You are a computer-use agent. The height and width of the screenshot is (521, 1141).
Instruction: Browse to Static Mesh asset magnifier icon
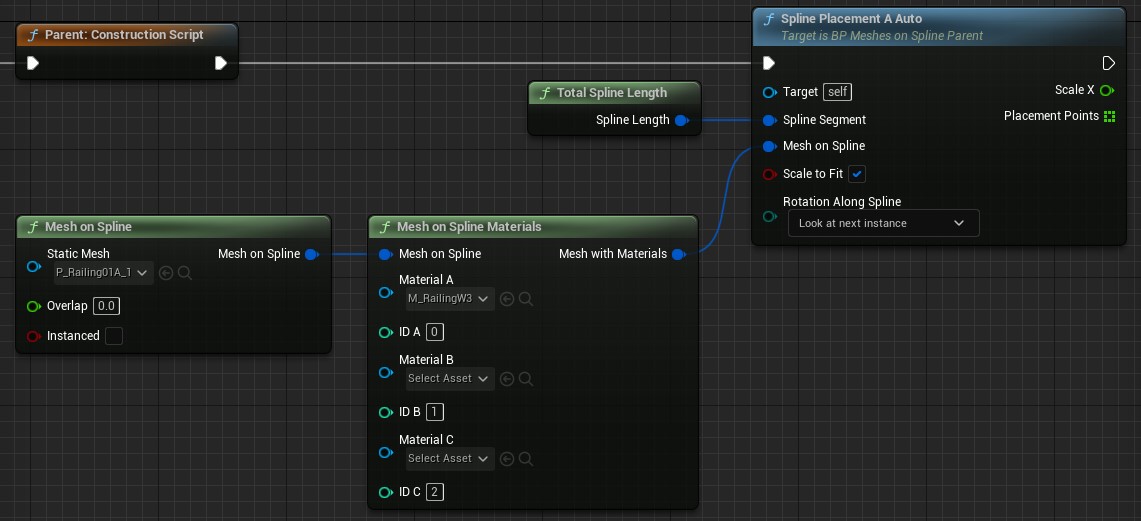coord(185,273)
